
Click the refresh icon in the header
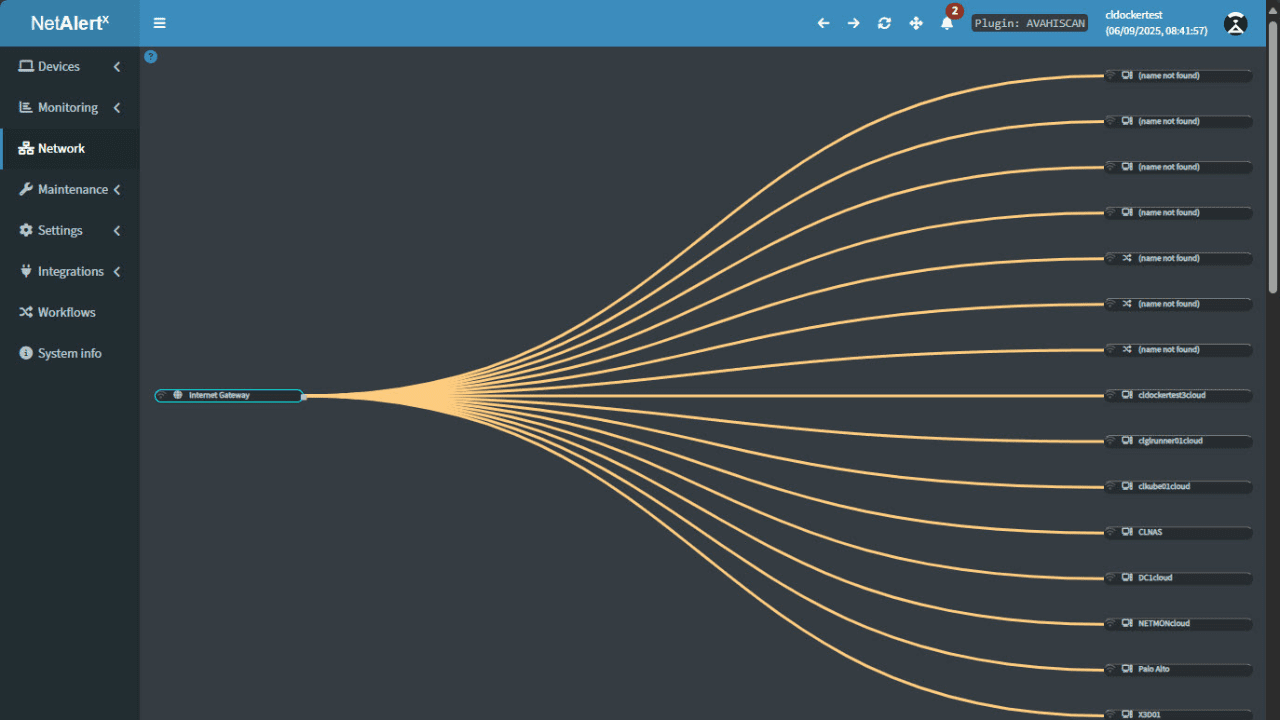pos(884,23)
